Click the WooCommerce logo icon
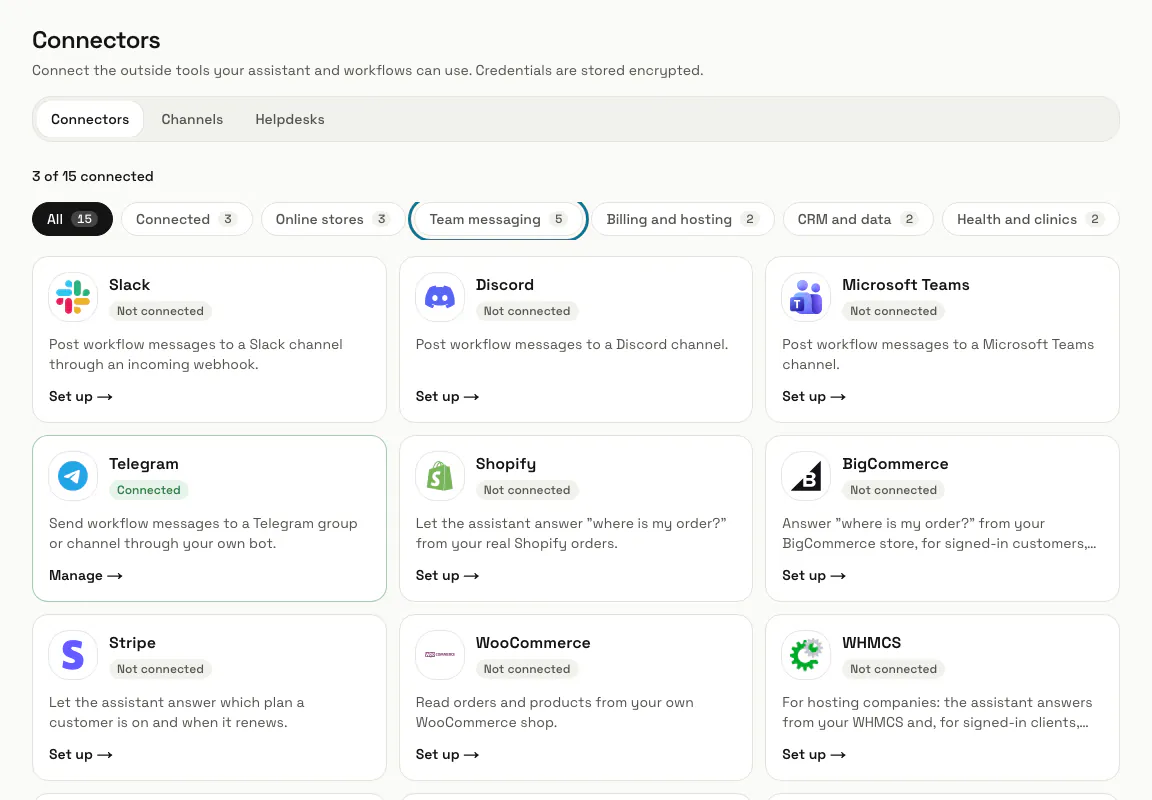 coord(439,655)
